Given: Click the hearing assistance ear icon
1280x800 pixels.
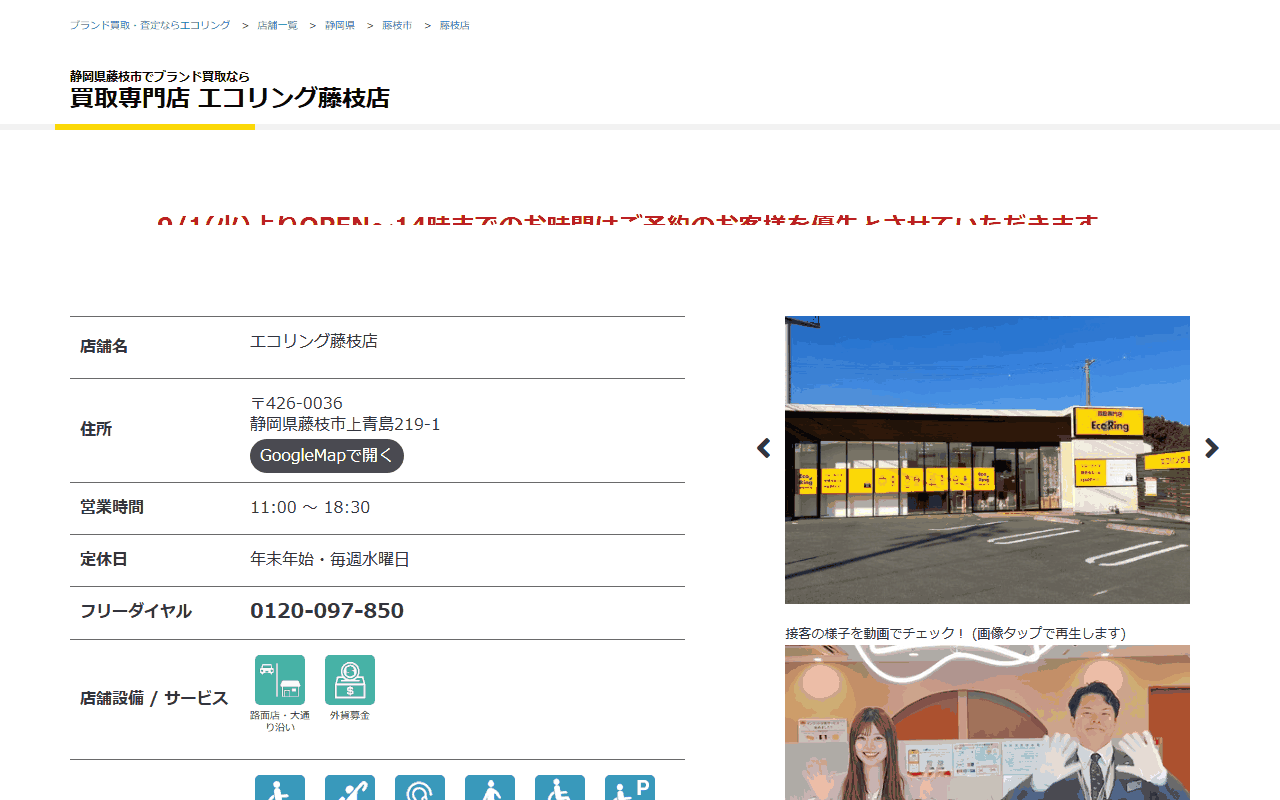Looking at the screenshot, I should tap(420, 788).
